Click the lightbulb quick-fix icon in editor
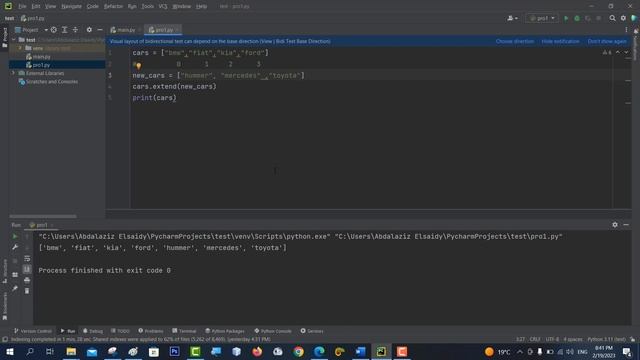The height and width of the screenshot is (360, 640). click(x=138, y=65)
